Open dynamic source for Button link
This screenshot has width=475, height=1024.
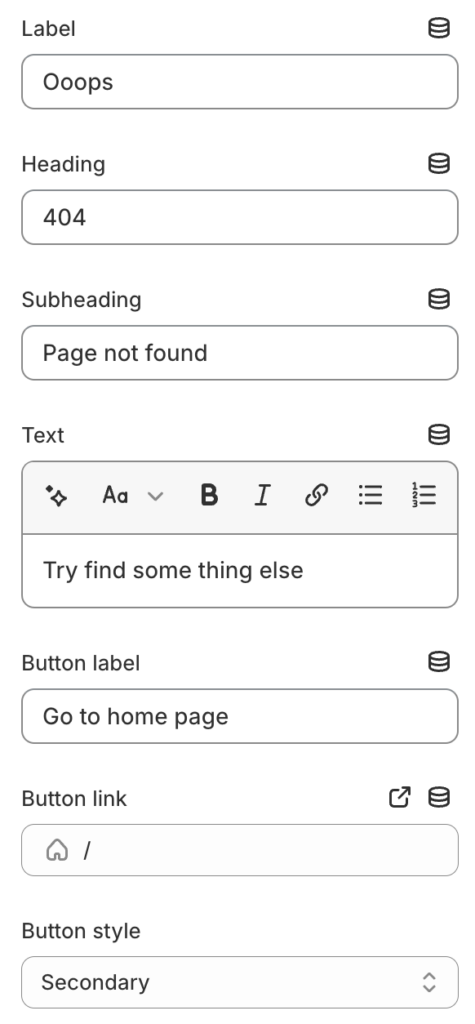[438, 797]
